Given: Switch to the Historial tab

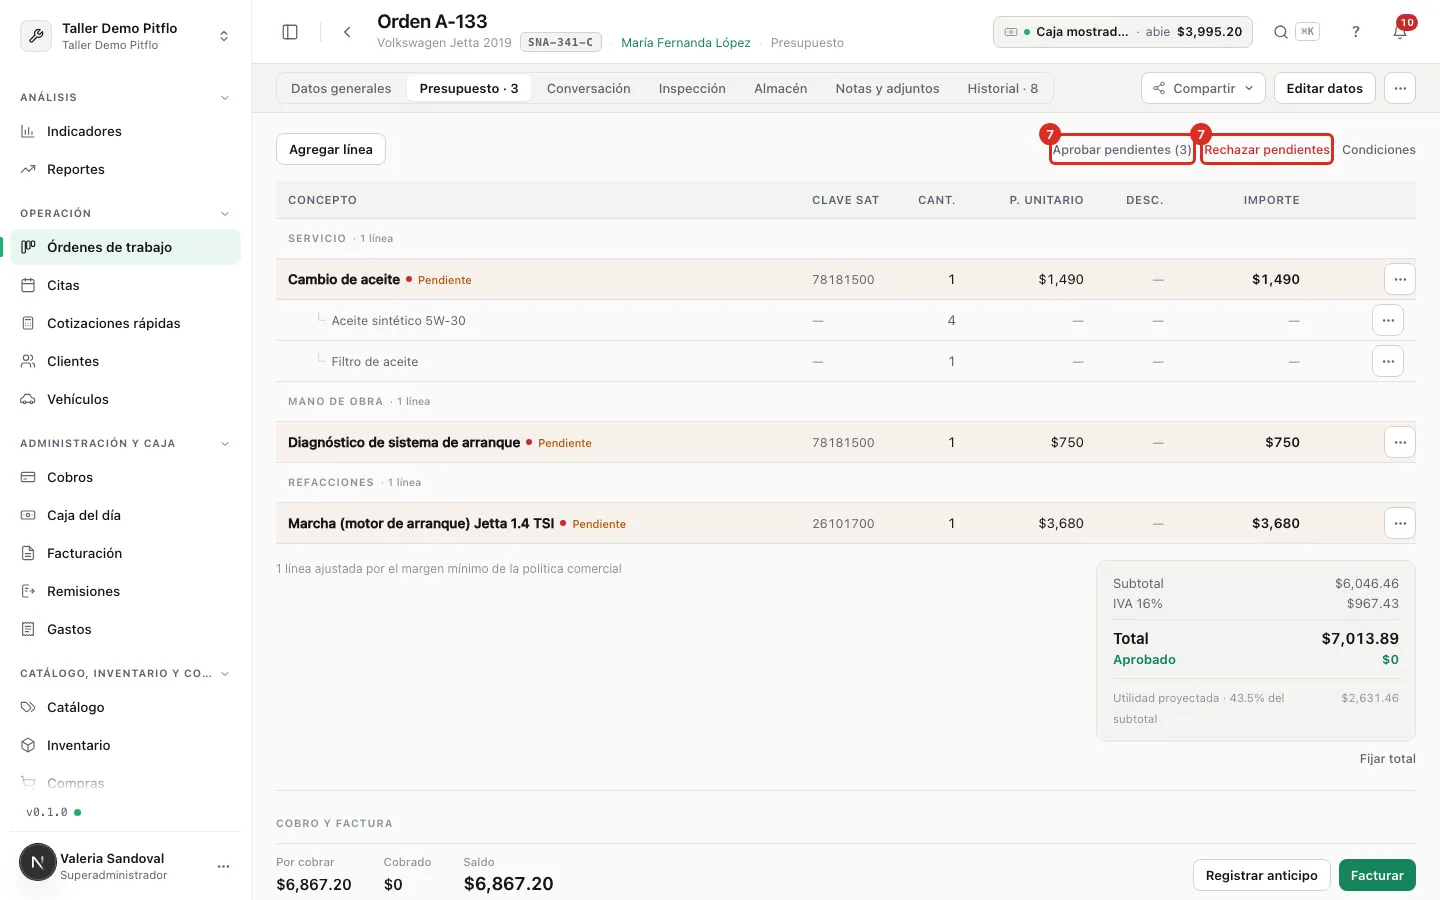Looking at the screenshot, I should (x=1002, y=88).
